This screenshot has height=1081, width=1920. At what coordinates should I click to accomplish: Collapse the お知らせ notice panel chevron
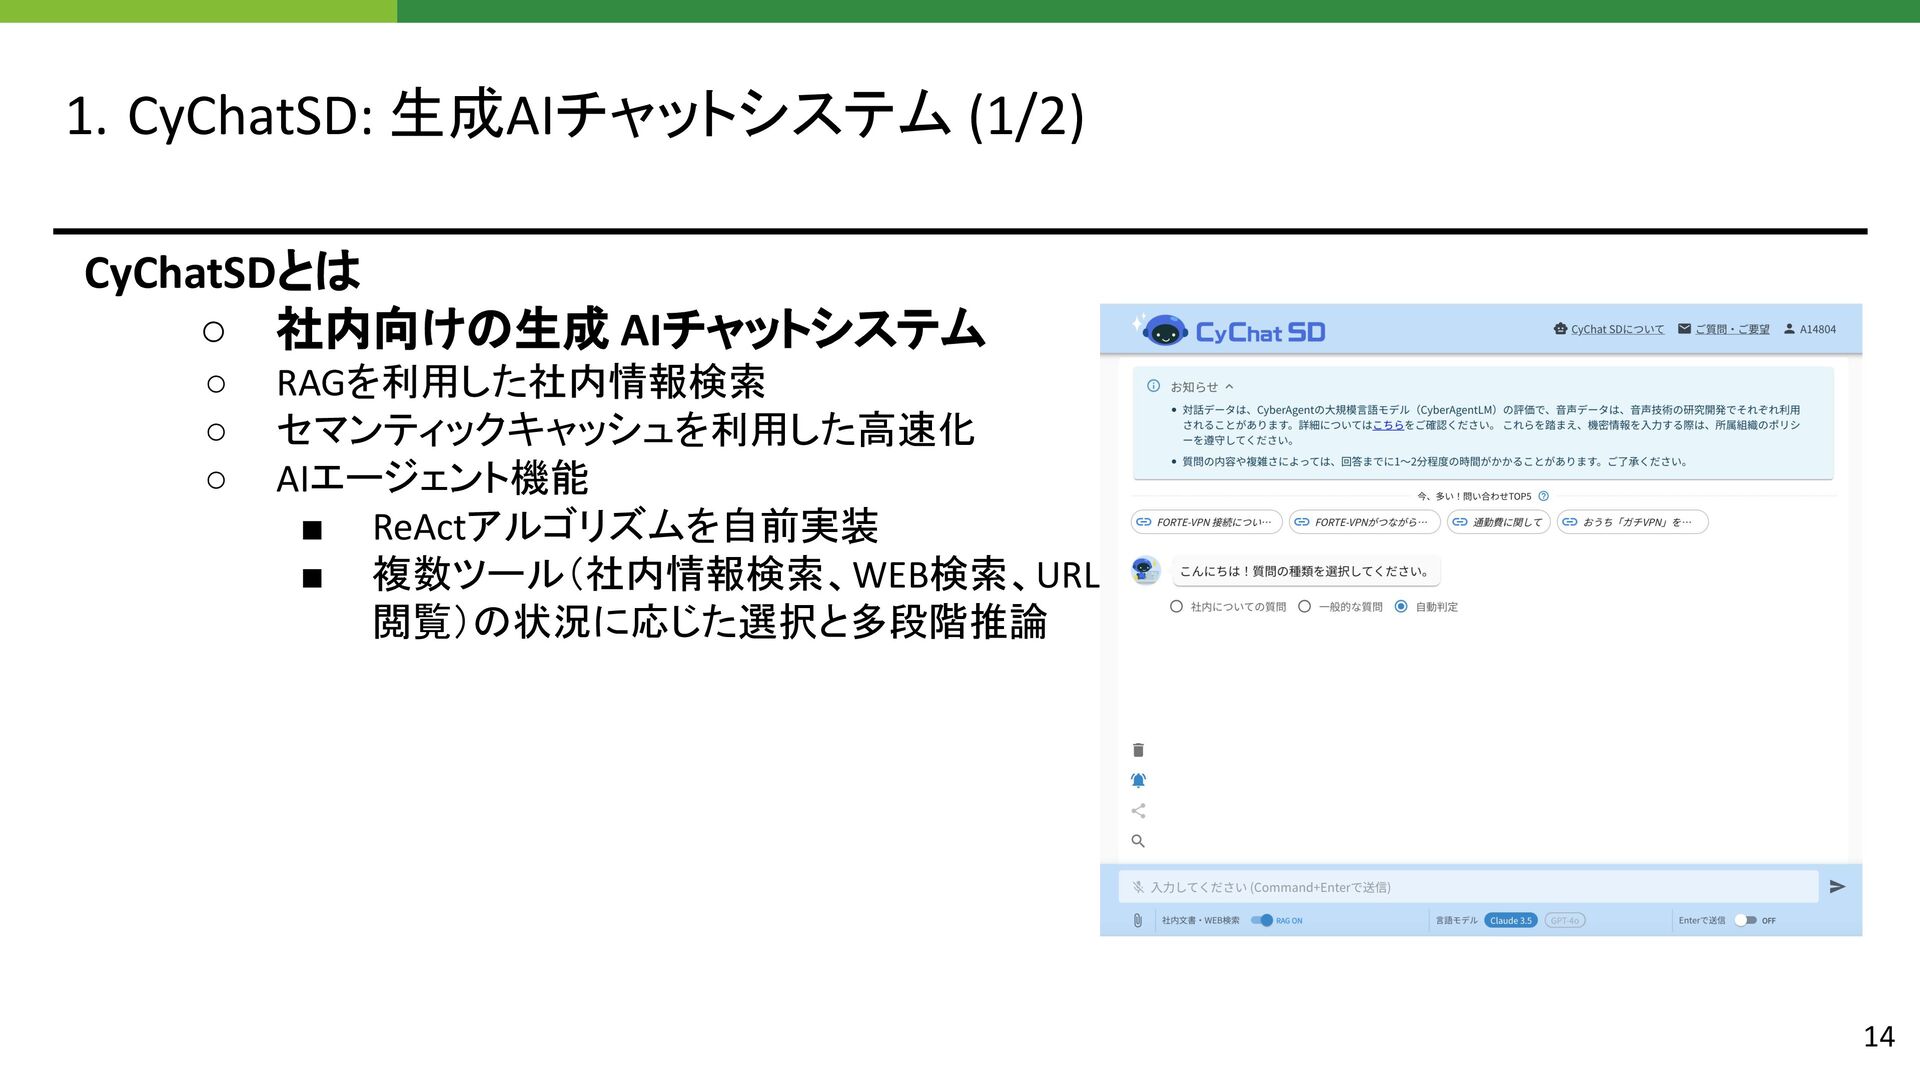pos(1229,386)
